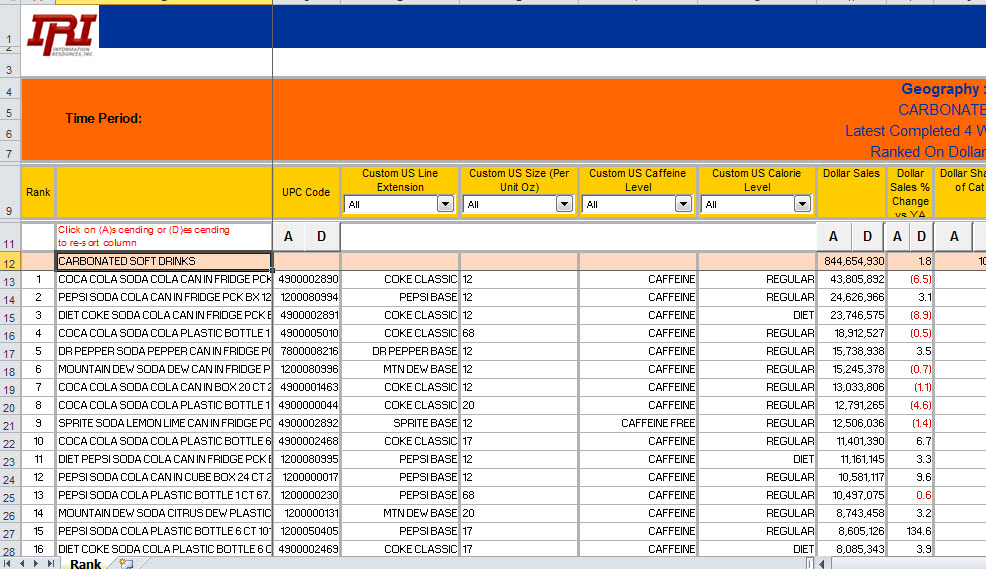The height and width of the screenshot is (569, 986).
Task: Sort Dollar Sales % Change descending (D)
Action: pos(921,236)
